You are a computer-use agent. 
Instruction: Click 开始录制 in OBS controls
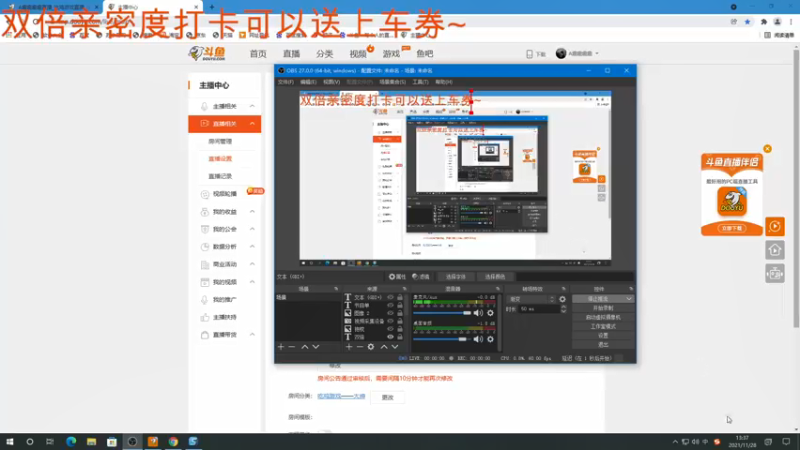click(x=603, y=308)
